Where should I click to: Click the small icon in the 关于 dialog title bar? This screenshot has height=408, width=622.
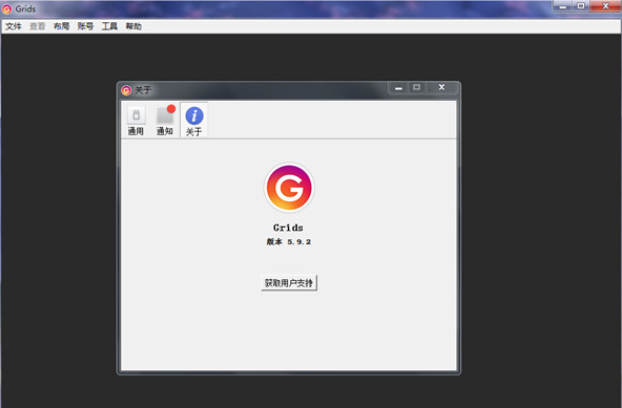coord(126,90)
